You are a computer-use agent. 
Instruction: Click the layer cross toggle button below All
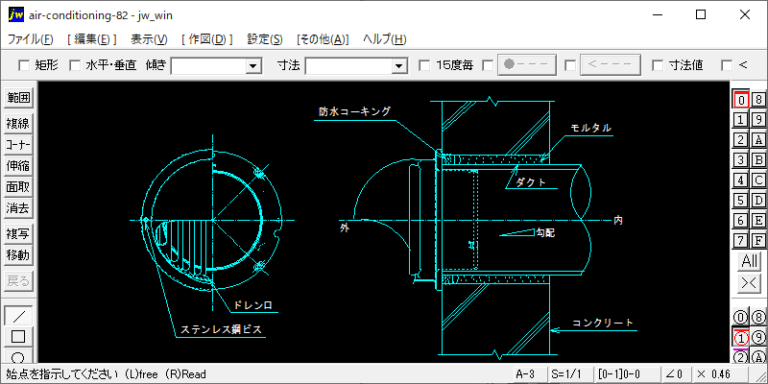click(x=749, y=284)
